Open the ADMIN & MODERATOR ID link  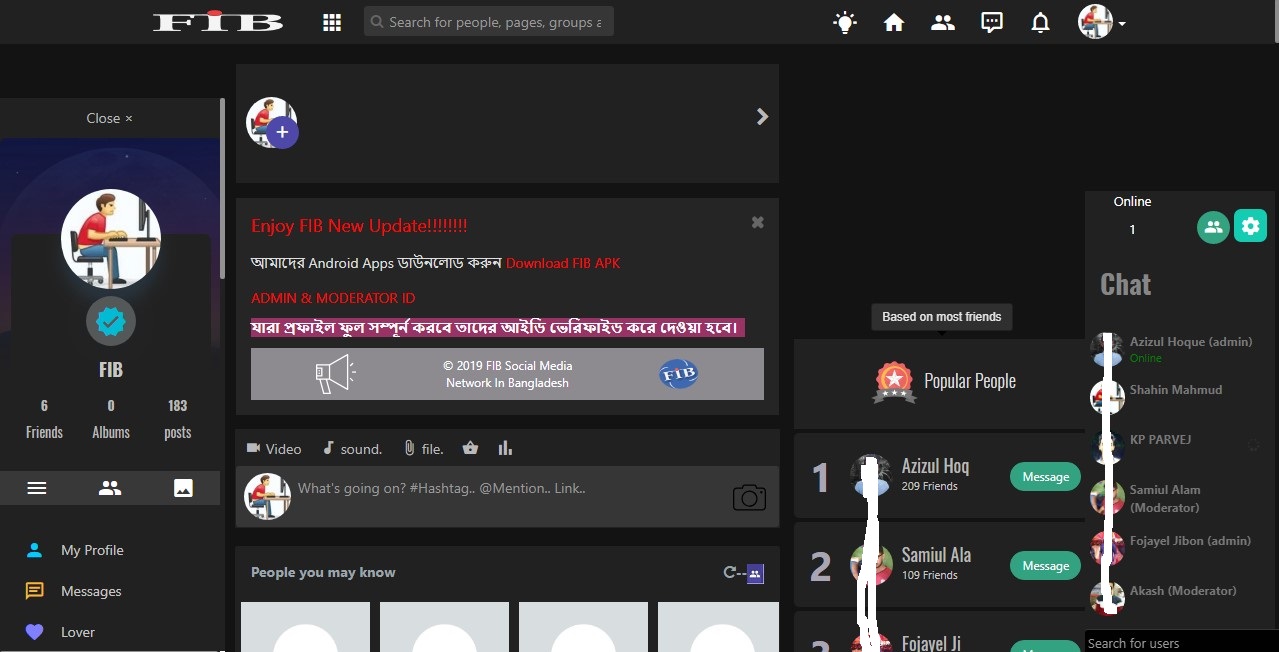(x=333, y=298)
